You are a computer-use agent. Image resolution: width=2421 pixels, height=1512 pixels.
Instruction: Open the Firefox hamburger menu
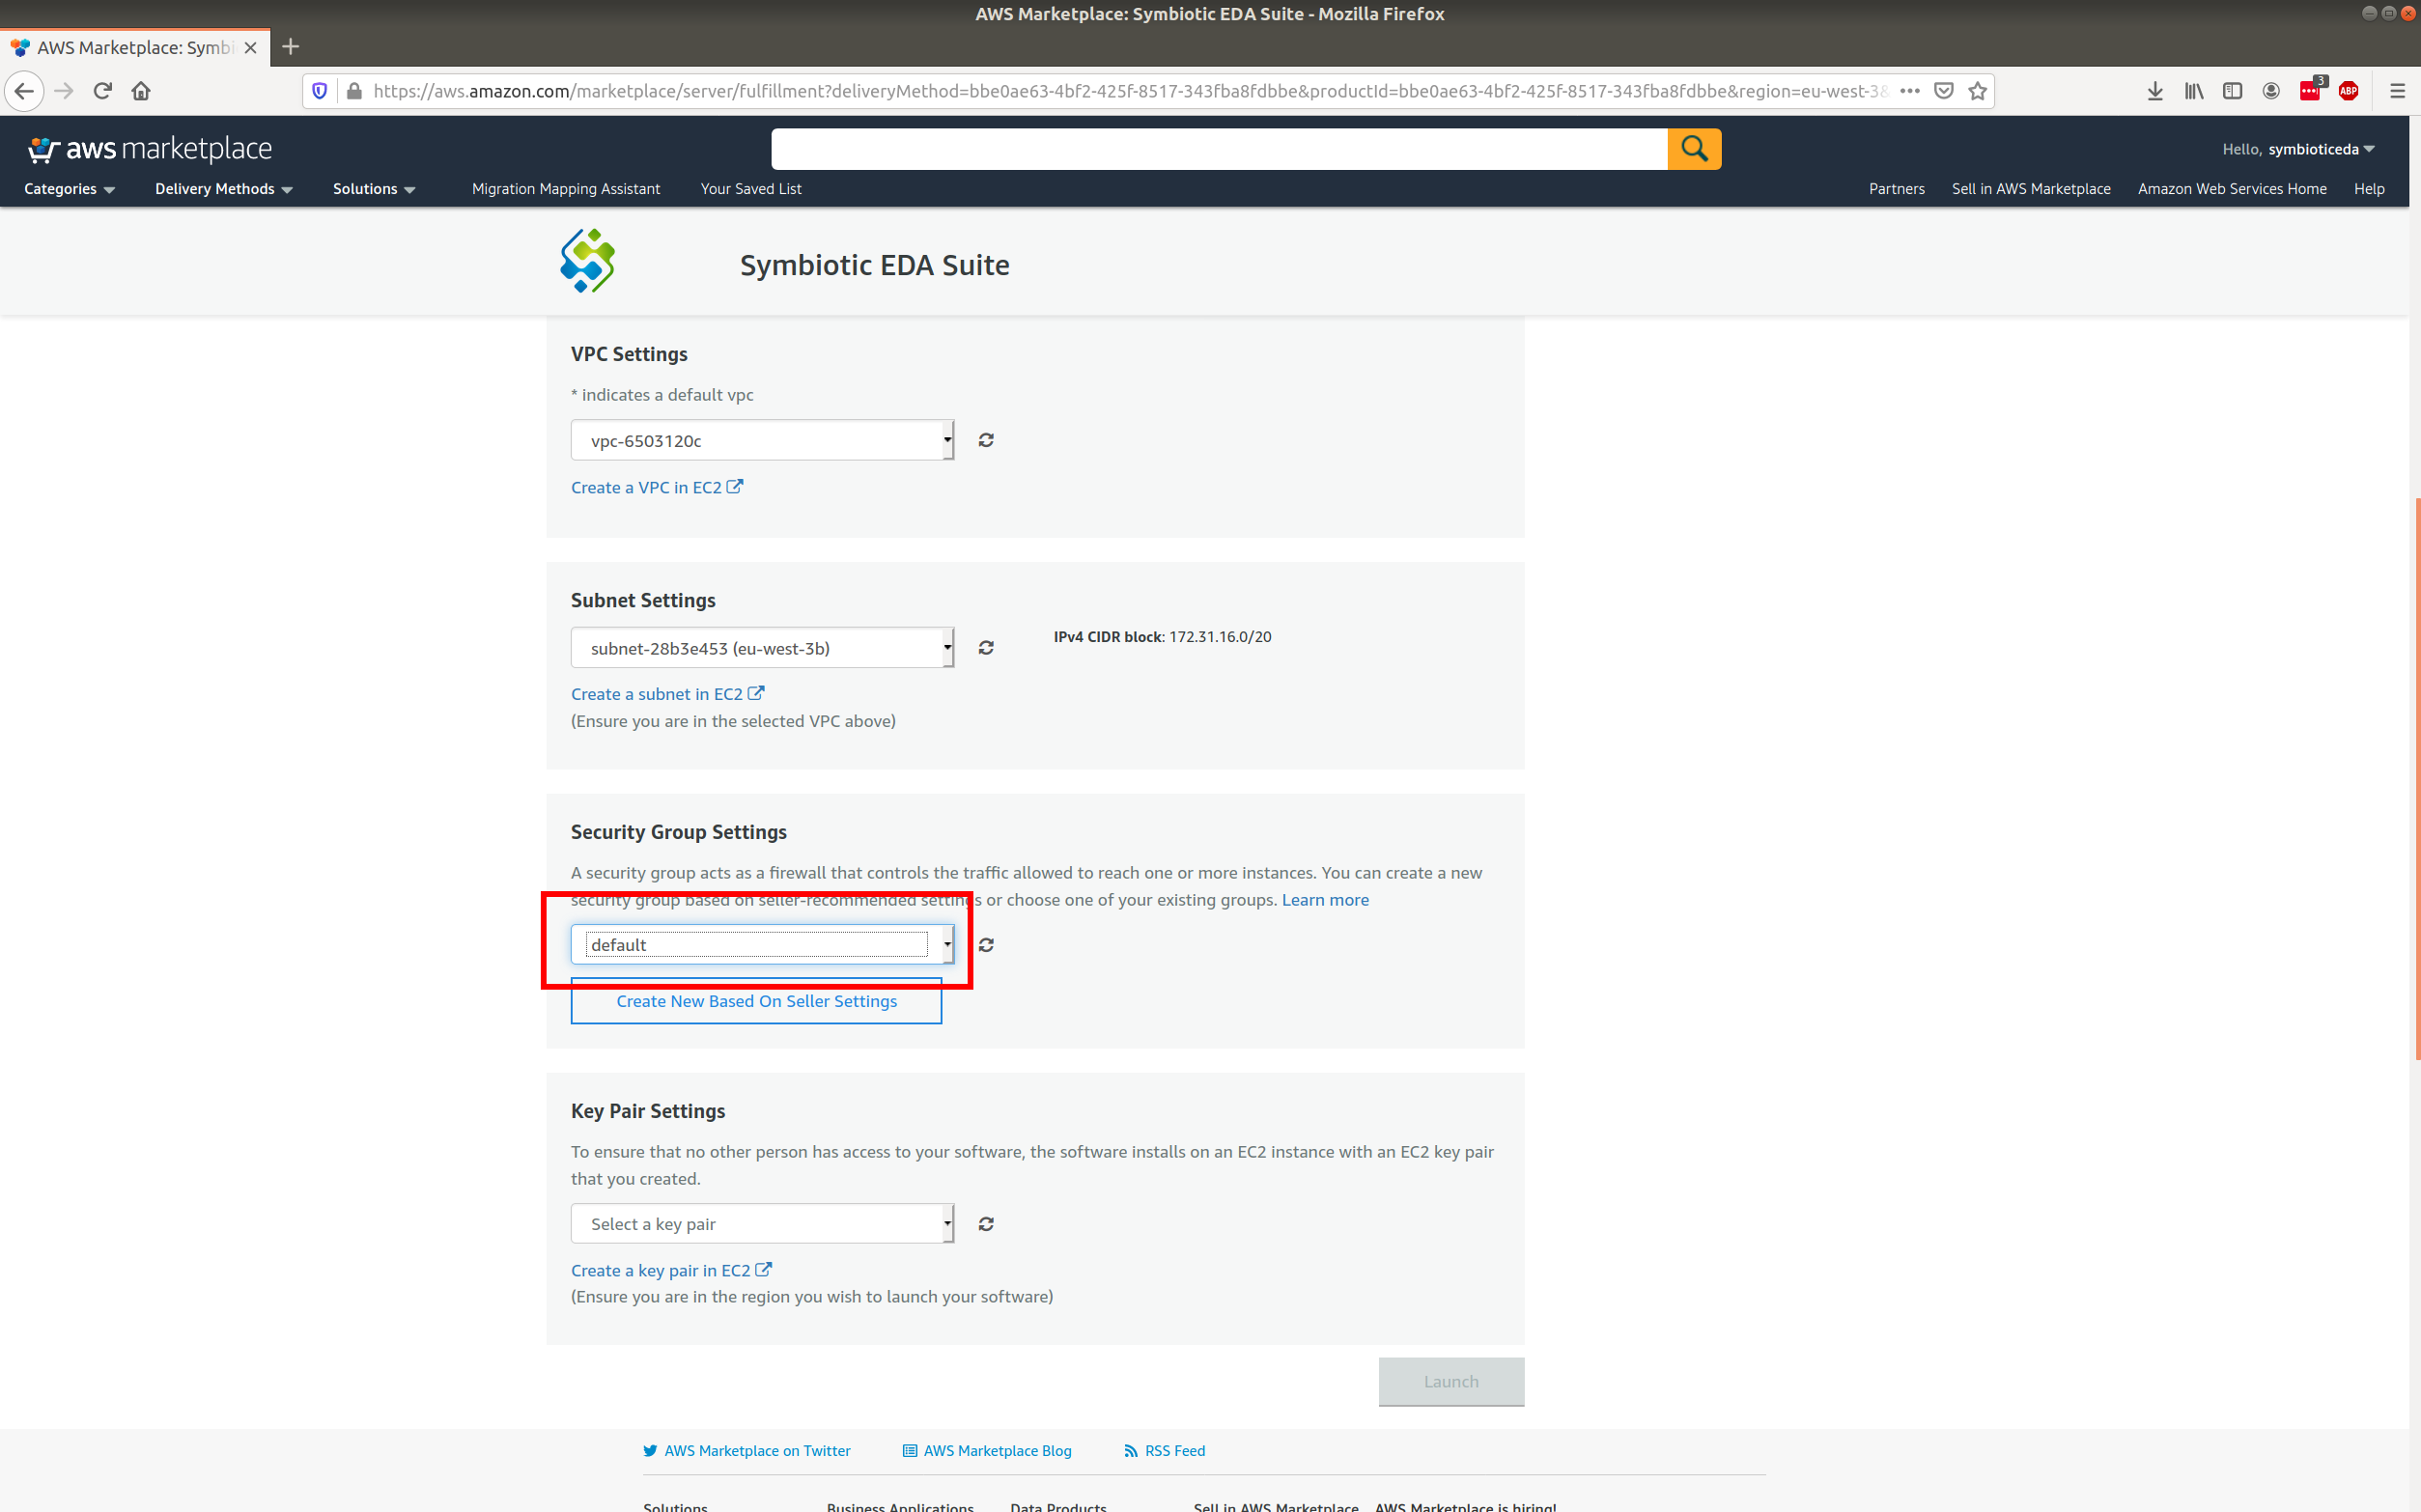pyautogui.click(x=2397, y=91)
